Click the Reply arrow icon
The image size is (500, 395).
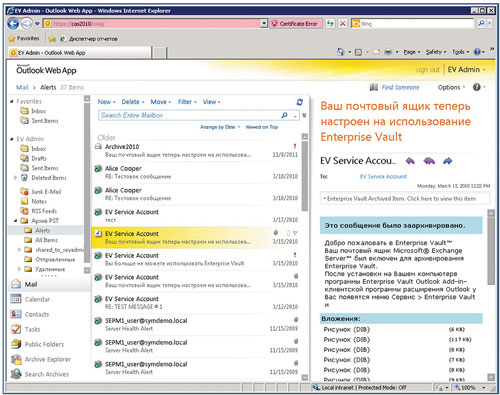(410, 161)
